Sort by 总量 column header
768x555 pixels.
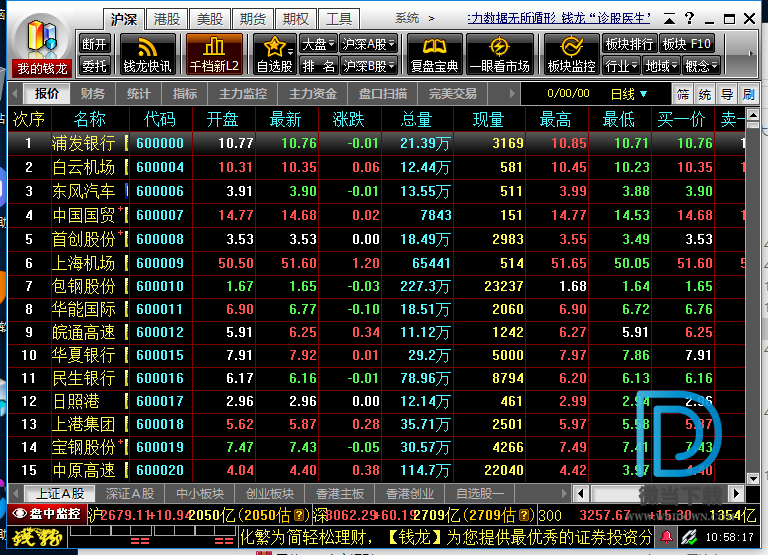point(416,119)
